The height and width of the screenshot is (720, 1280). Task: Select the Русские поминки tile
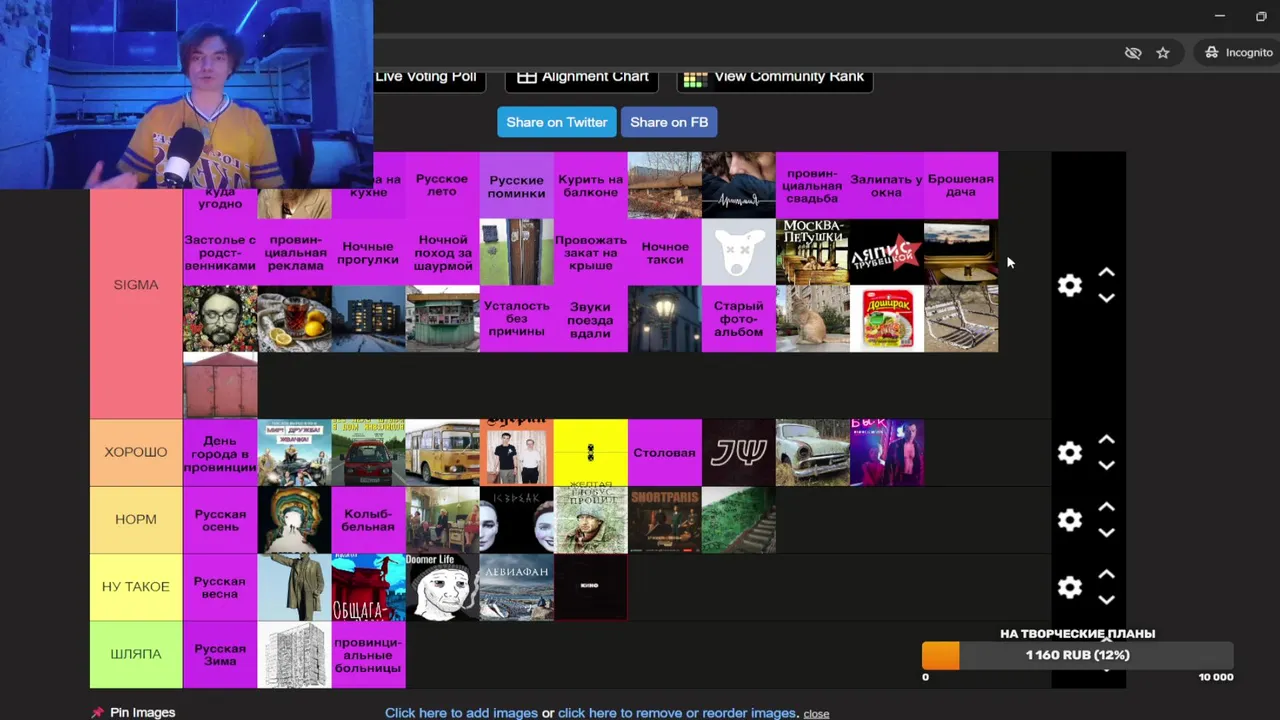(516, 185)
